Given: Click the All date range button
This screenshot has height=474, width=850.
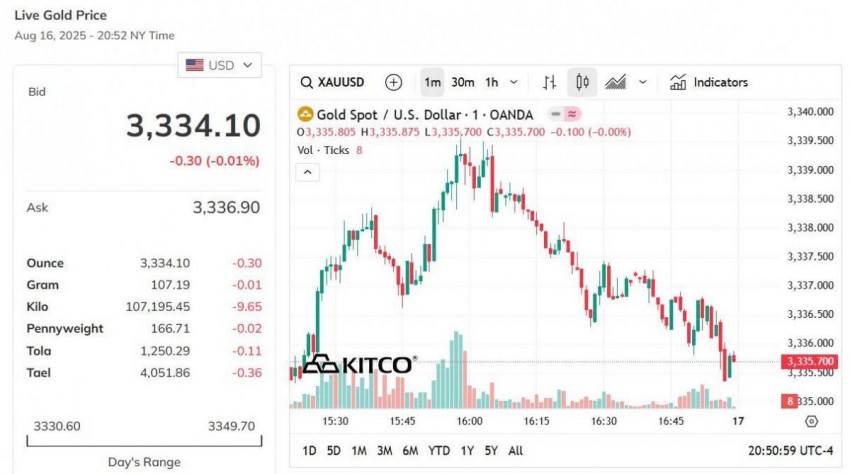Looking at the screenshot, I should [x=515, y=451].
